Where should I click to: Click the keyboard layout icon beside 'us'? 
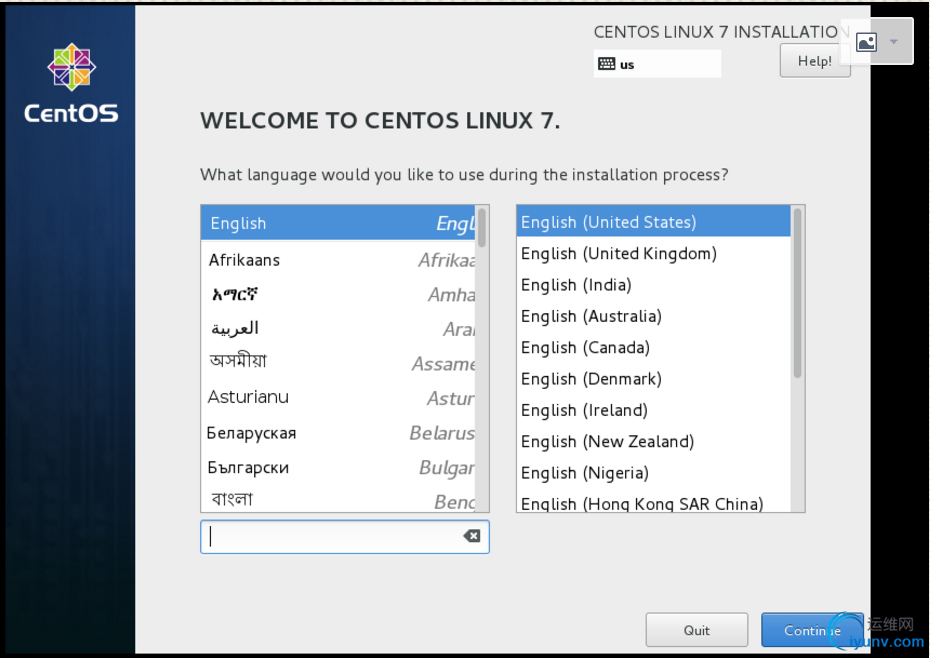coord(606,64)
